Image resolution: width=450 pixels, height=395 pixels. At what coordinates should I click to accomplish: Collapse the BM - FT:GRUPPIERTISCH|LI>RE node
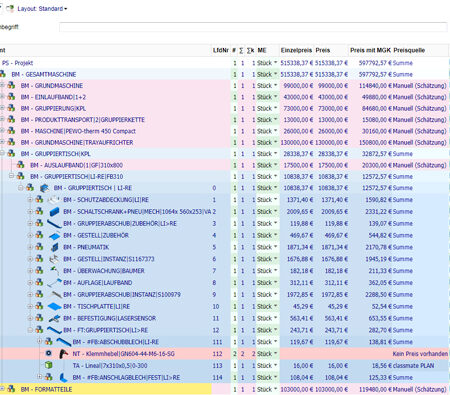[30, 330]
